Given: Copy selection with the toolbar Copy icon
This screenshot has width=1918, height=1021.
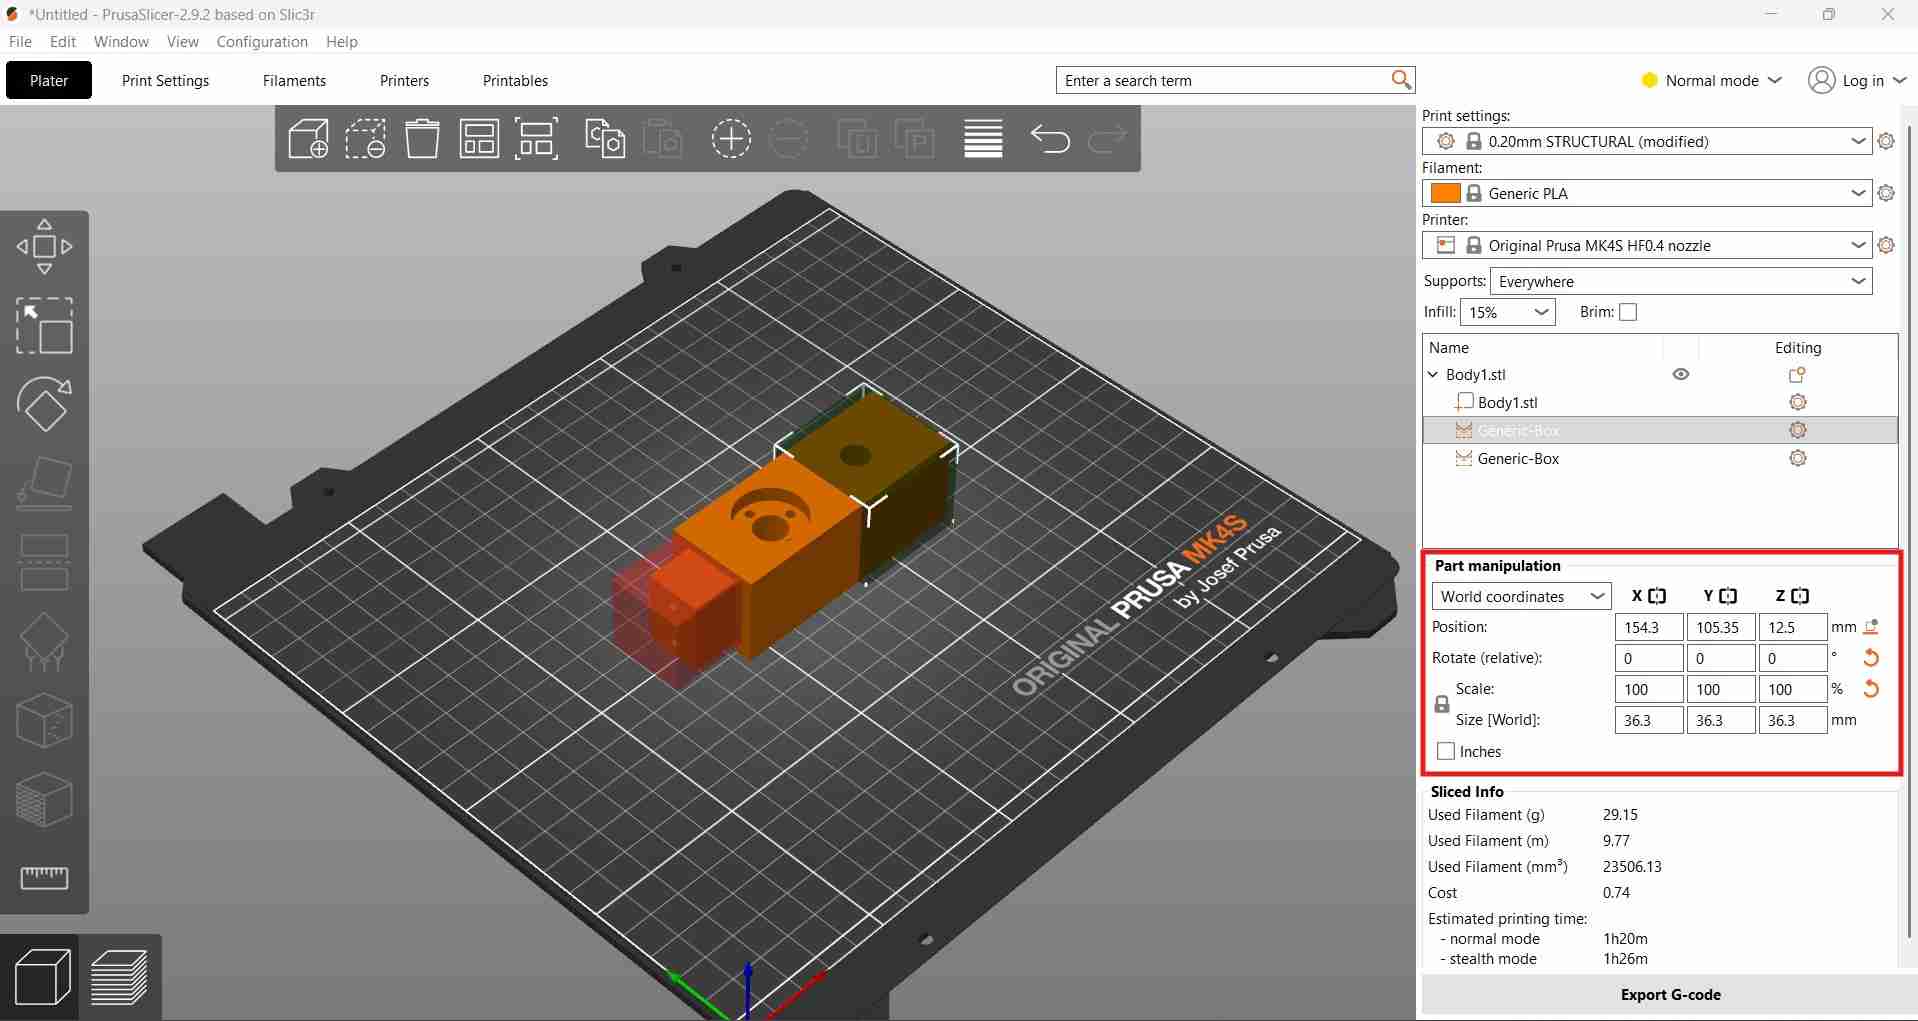Looking at the screenshot, I should (605, 139).
